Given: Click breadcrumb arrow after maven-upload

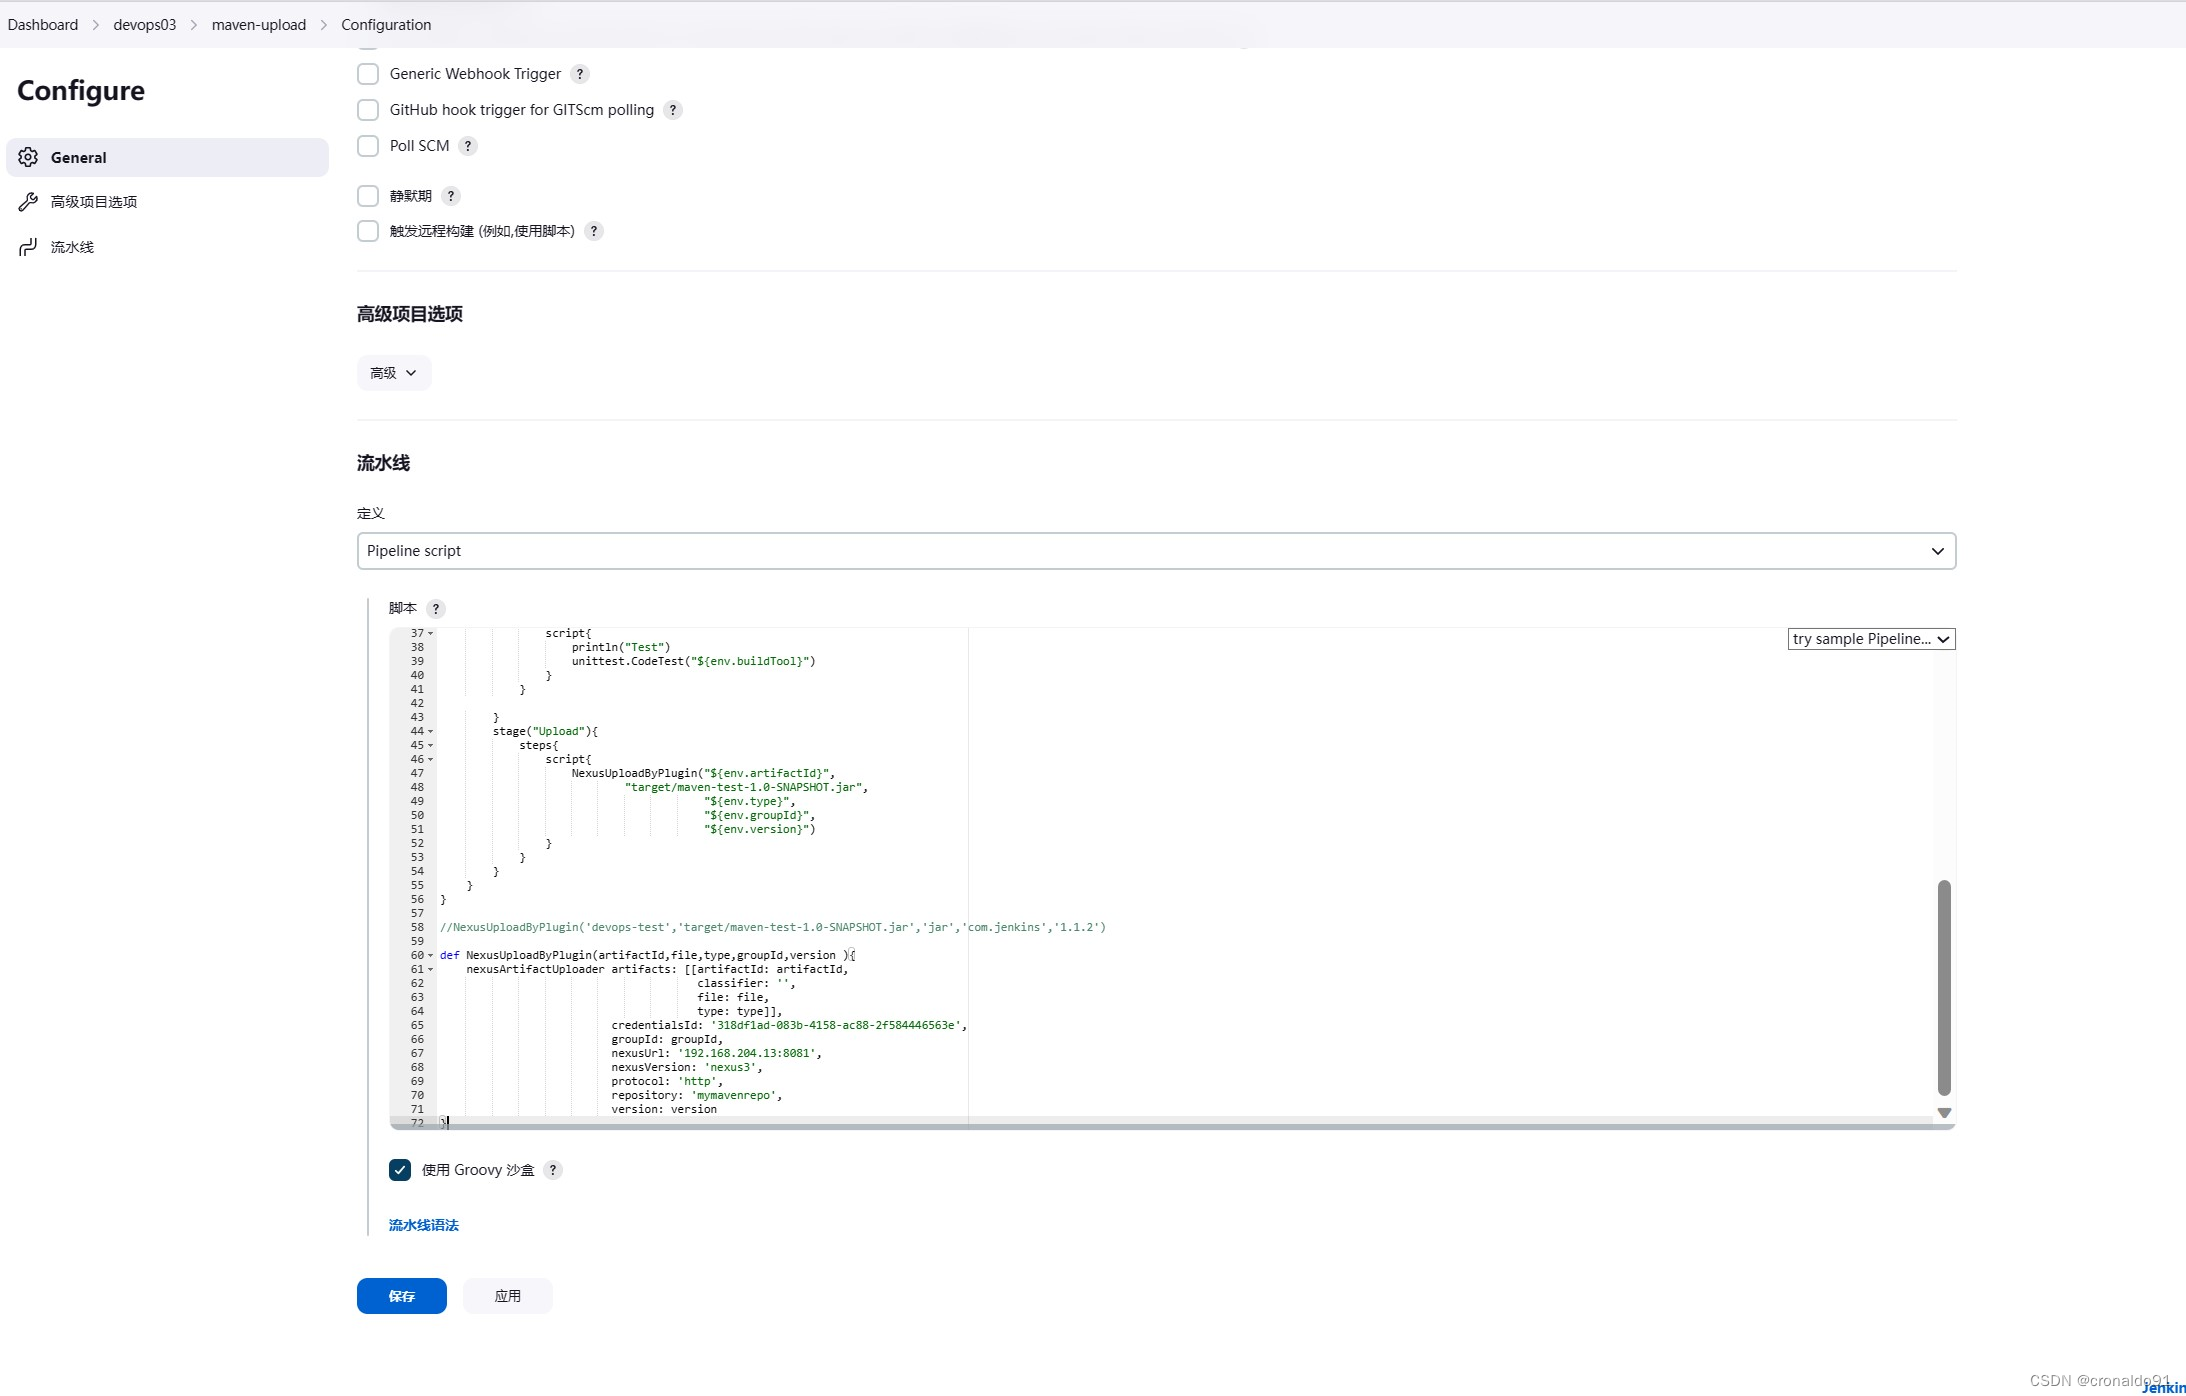Looking at the screenshot, I should pos(324,25).
